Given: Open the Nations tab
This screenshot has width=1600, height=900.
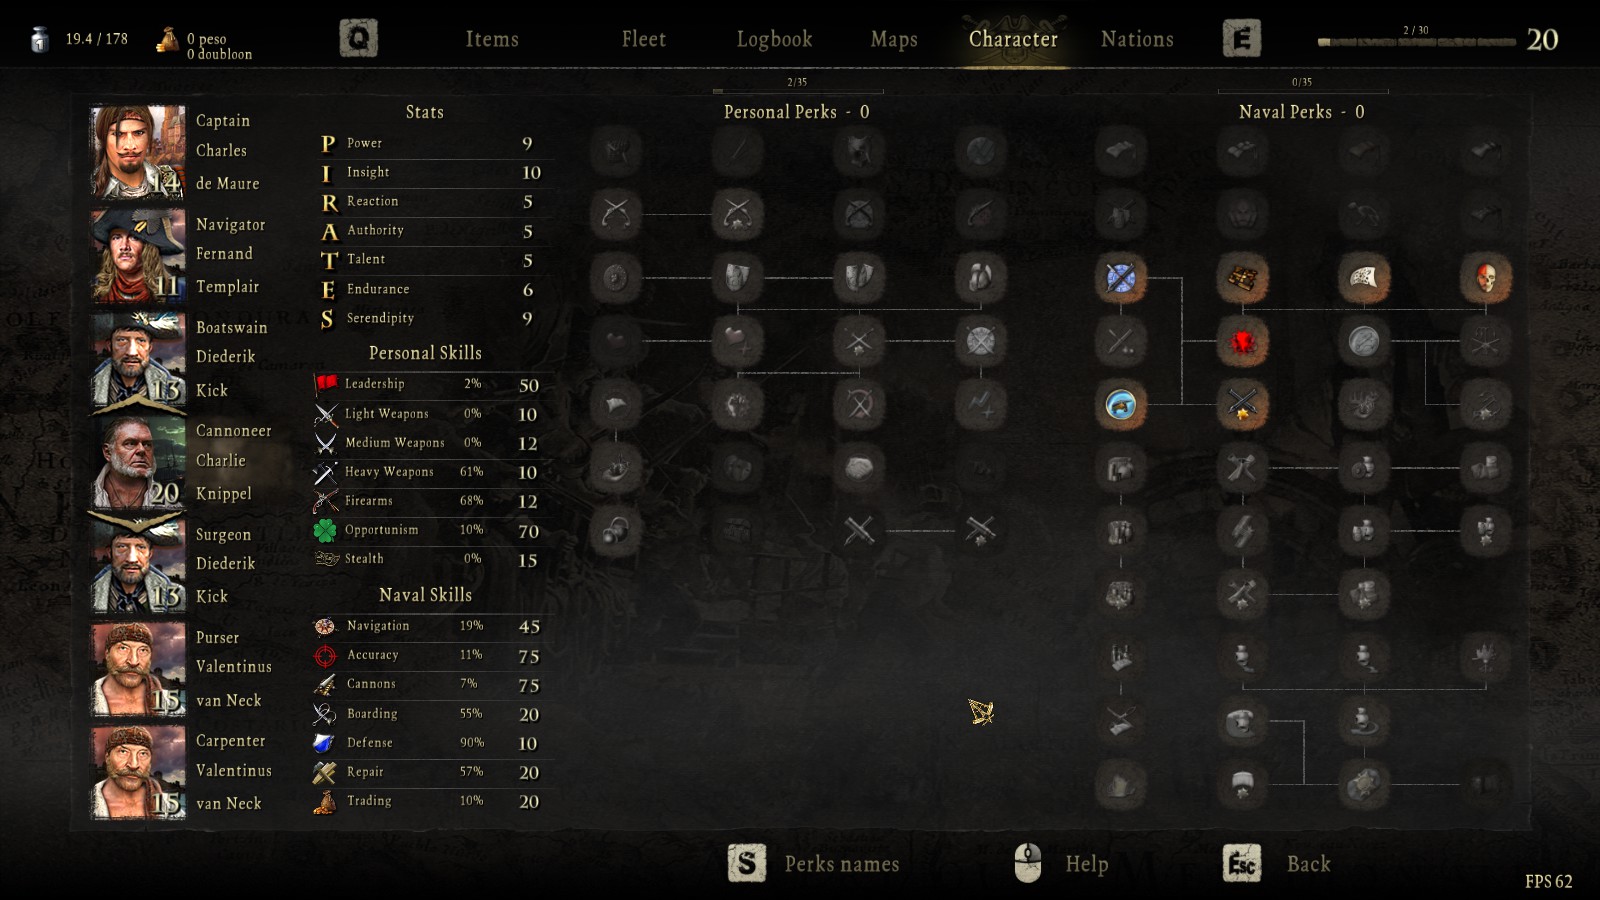Looking at the screenshot, I should pyautogui.click(x=1137, y=39).
